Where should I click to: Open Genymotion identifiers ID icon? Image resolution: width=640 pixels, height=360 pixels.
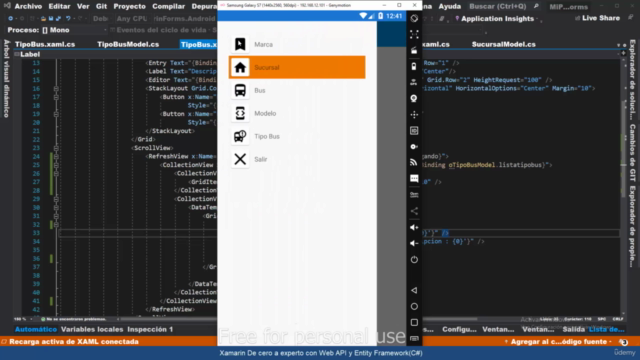click(x=414, y=131)
